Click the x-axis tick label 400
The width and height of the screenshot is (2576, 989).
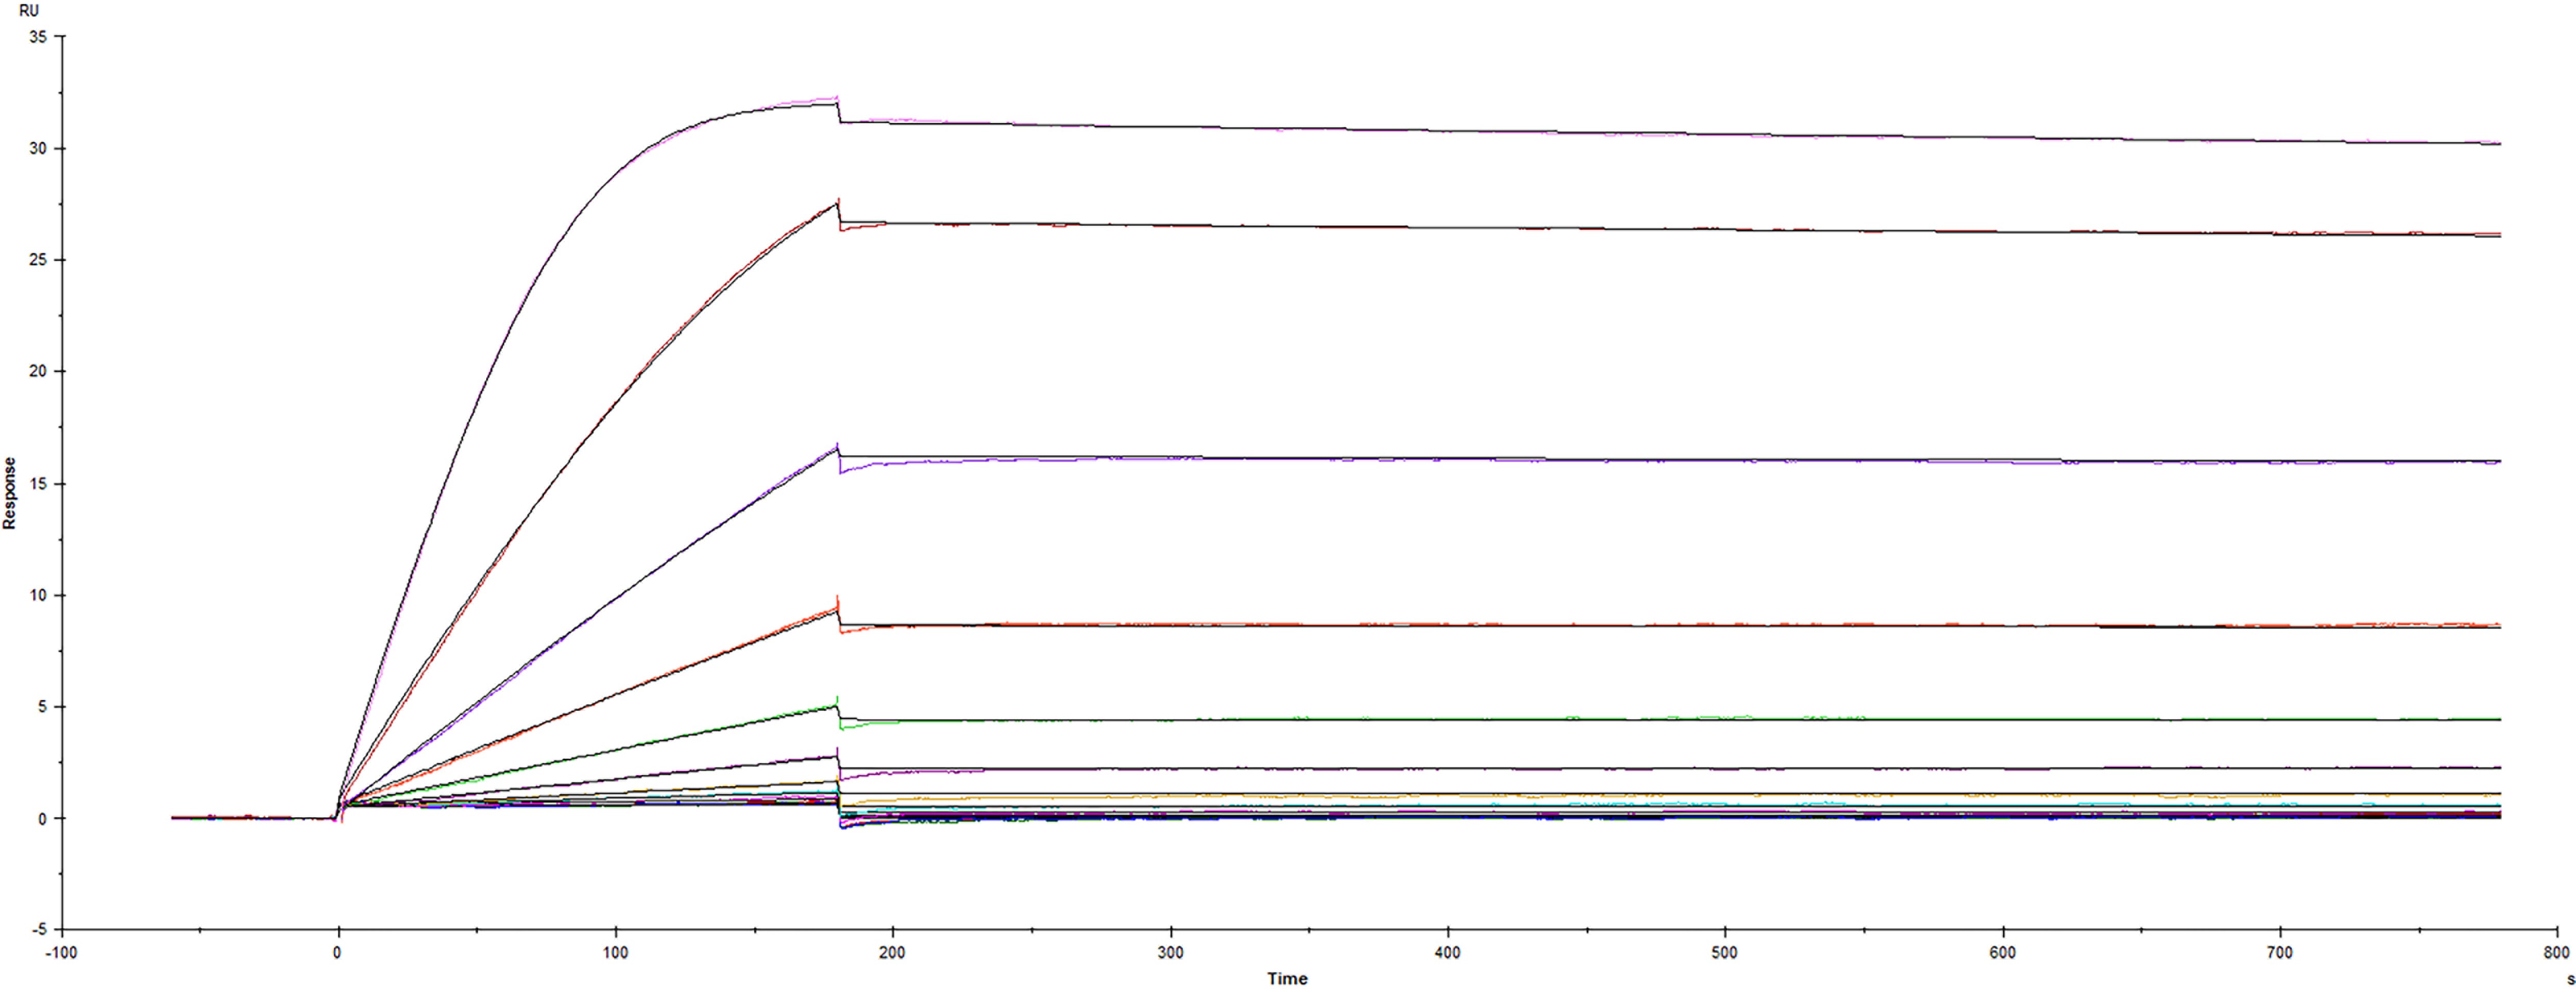click(x=1447, y=953)
